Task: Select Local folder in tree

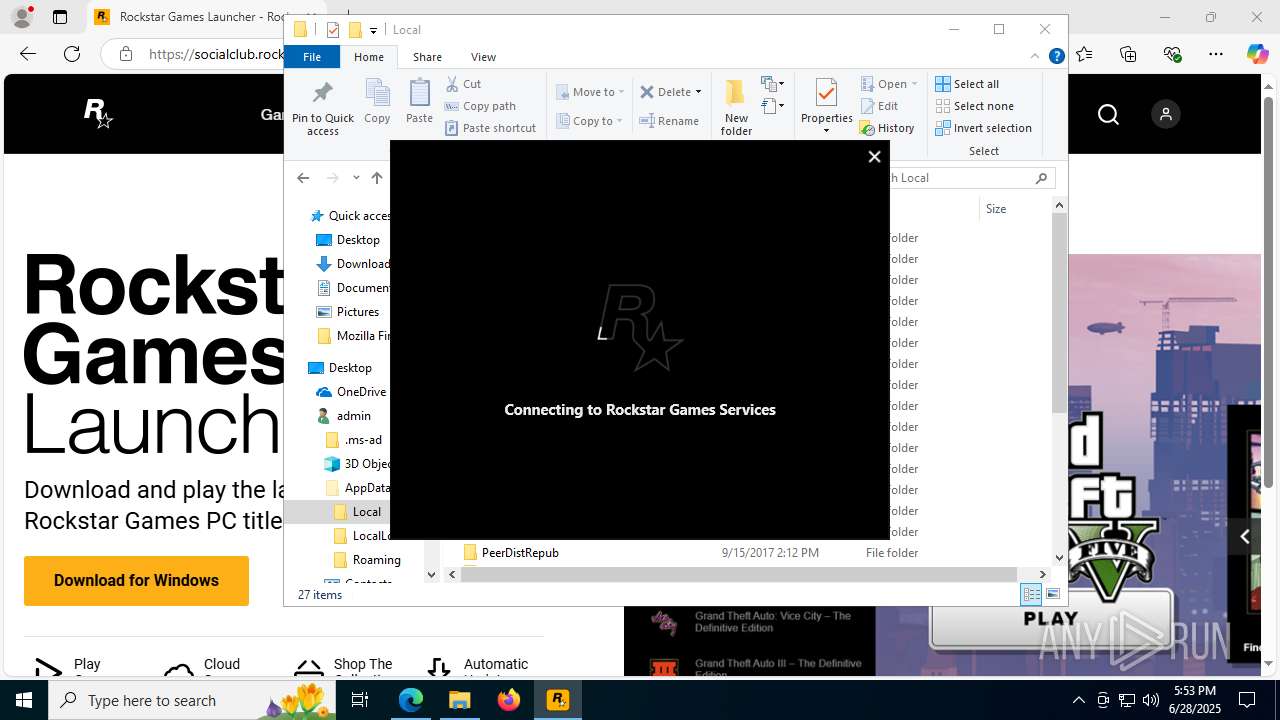Action: coord(357,512)
